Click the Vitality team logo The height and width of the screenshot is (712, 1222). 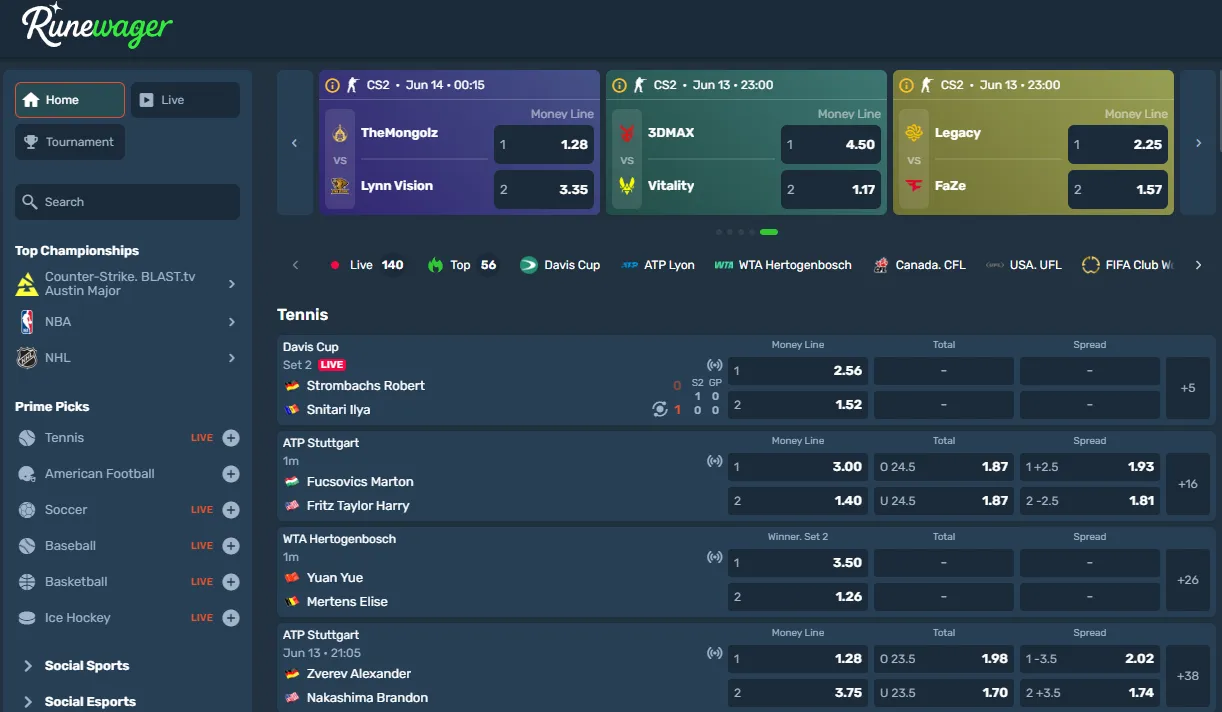628,186
